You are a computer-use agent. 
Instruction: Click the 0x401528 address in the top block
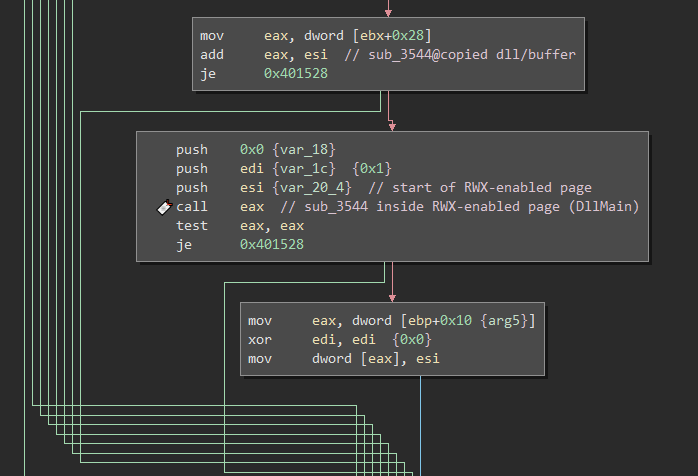[296, 73]
